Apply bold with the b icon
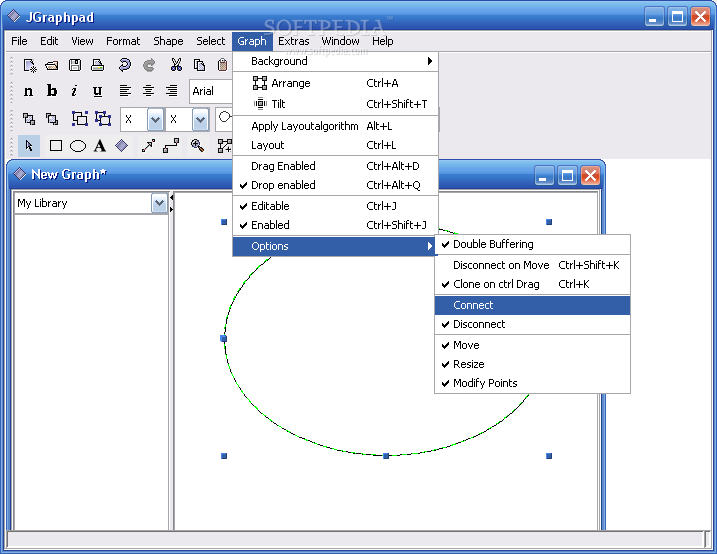The width and height of the screenshot is (717, 554). pyautogui.click(x=52, y=91)
